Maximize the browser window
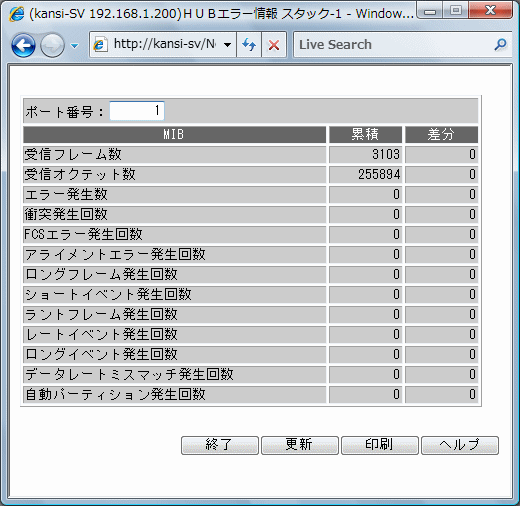 coord(456,11)
